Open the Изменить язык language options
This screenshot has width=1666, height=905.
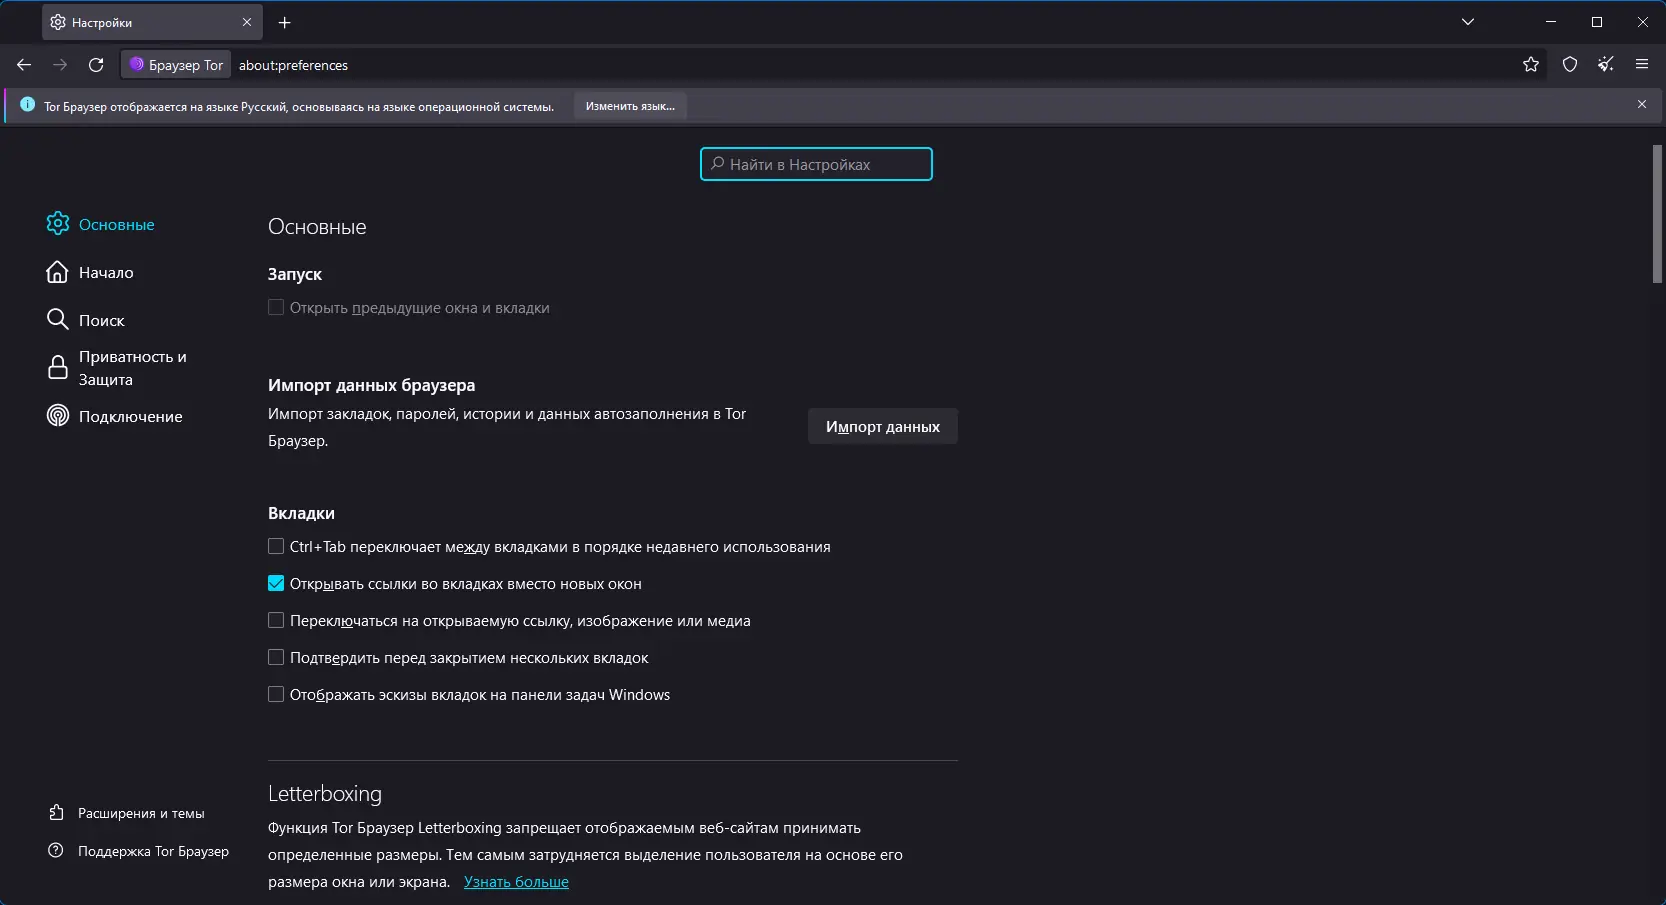point(630,106)
